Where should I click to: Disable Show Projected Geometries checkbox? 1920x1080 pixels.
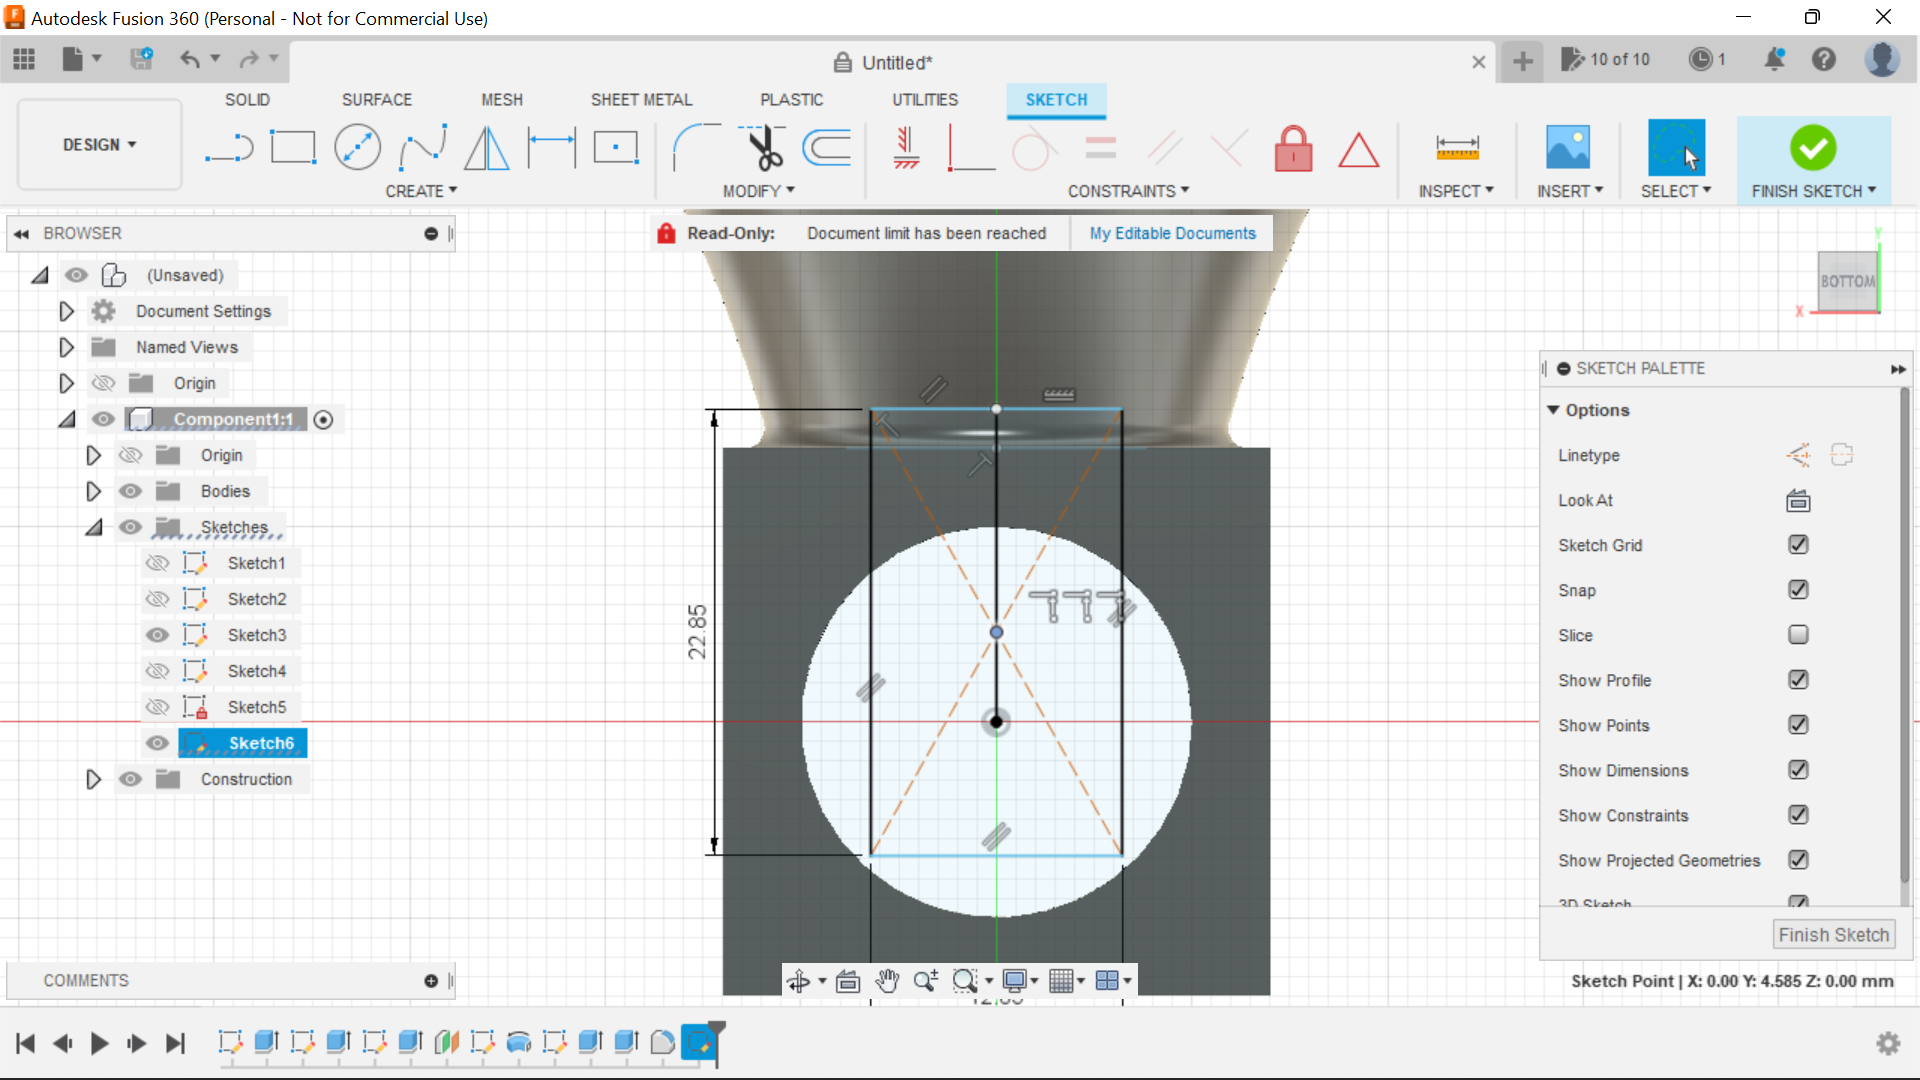pyautogui.click(x=1797, y=861)
